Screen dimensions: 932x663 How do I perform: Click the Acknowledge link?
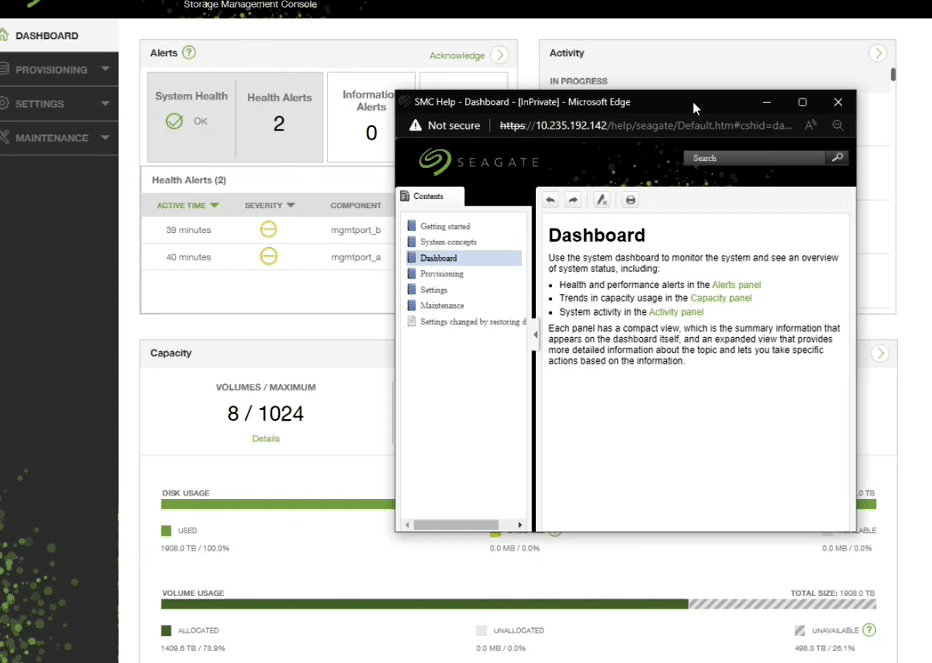(x=457, y=55)
